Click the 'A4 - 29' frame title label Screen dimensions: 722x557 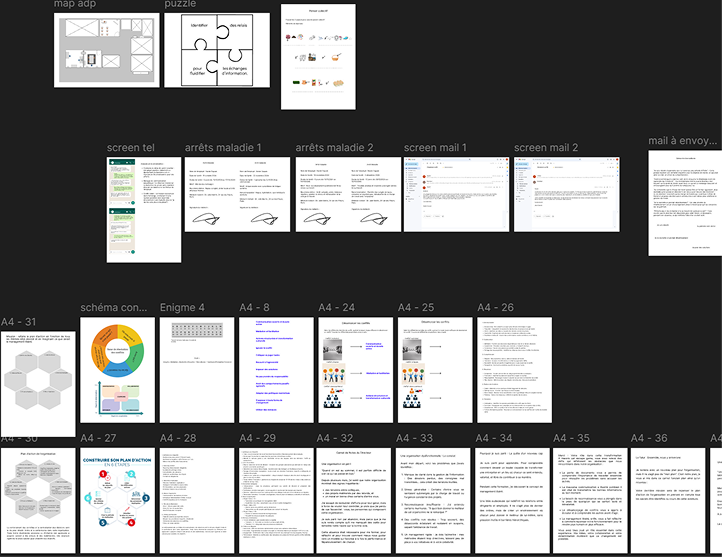(x=257, y=439)
